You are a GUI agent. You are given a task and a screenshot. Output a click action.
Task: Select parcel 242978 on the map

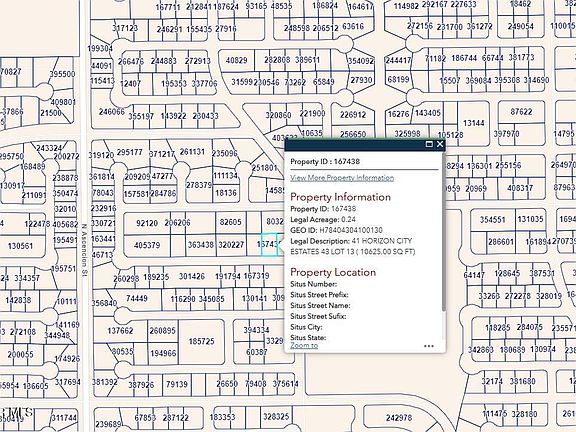pos(399,418)
